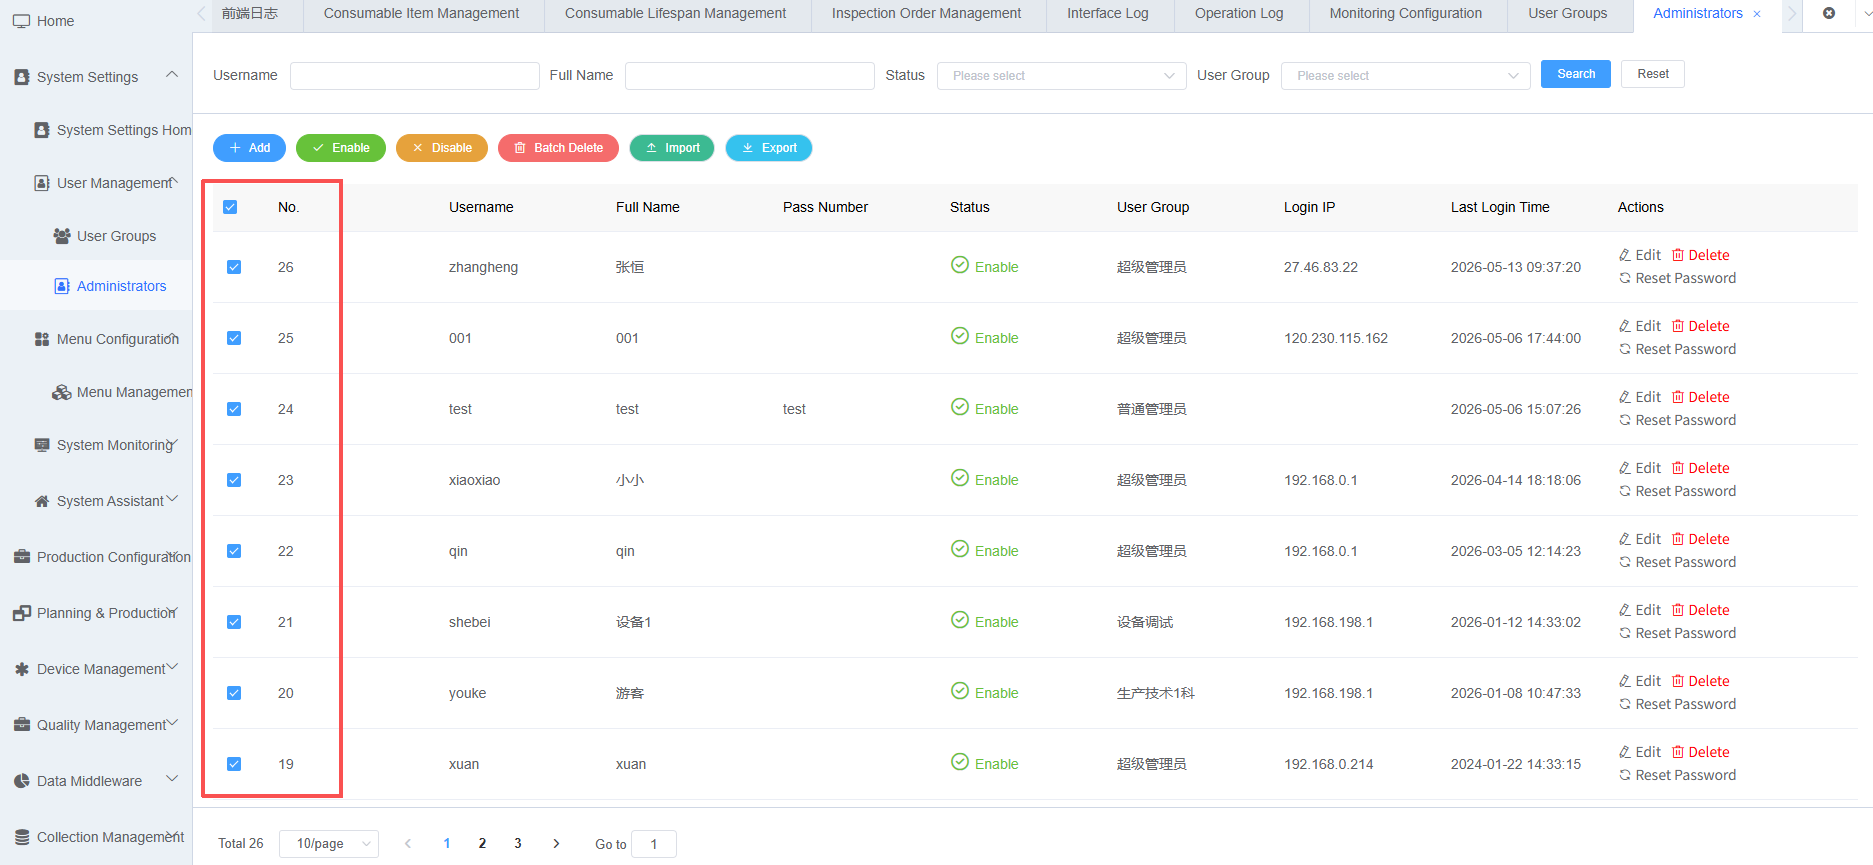The height and width of the screenshot is (865, 1873).
Task: Click the Quality Management briefcase icon
Action: pos(22,725)
